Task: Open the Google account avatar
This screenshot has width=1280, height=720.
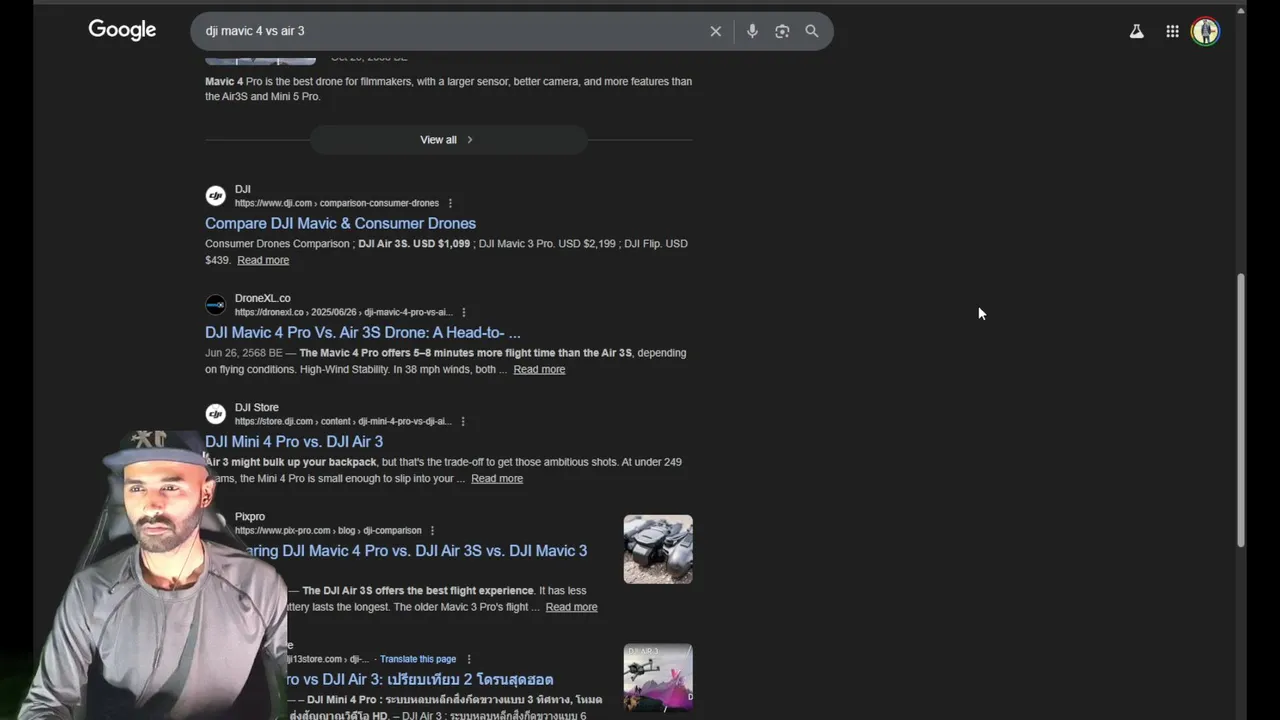Action: tap(1205, 31)
